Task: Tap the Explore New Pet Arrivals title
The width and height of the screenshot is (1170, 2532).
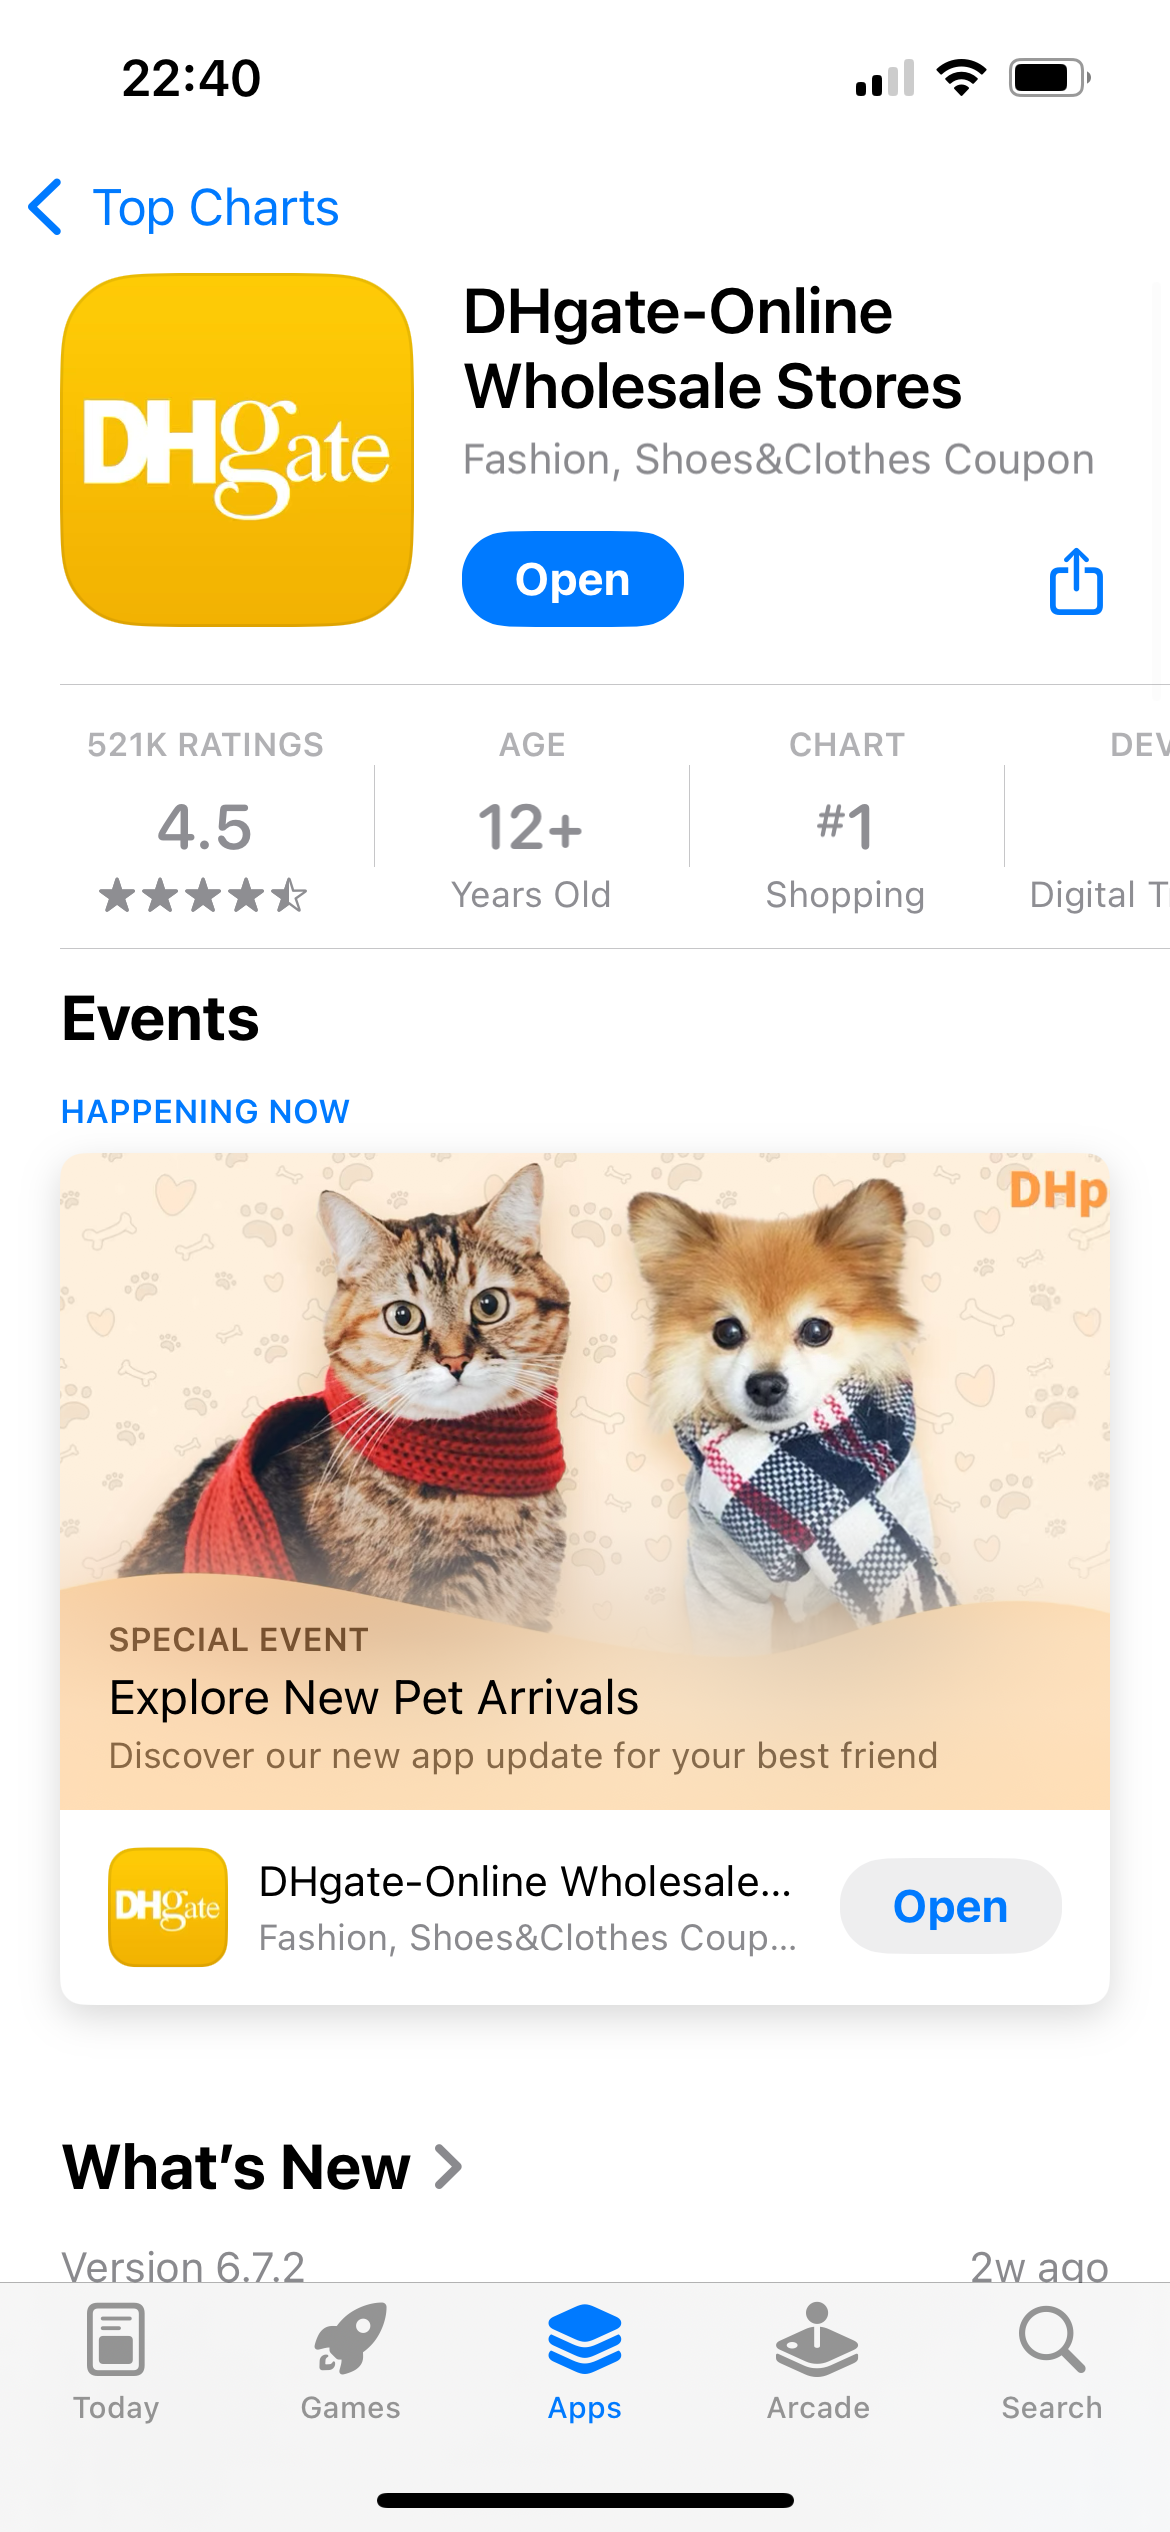Action: 374,1697
